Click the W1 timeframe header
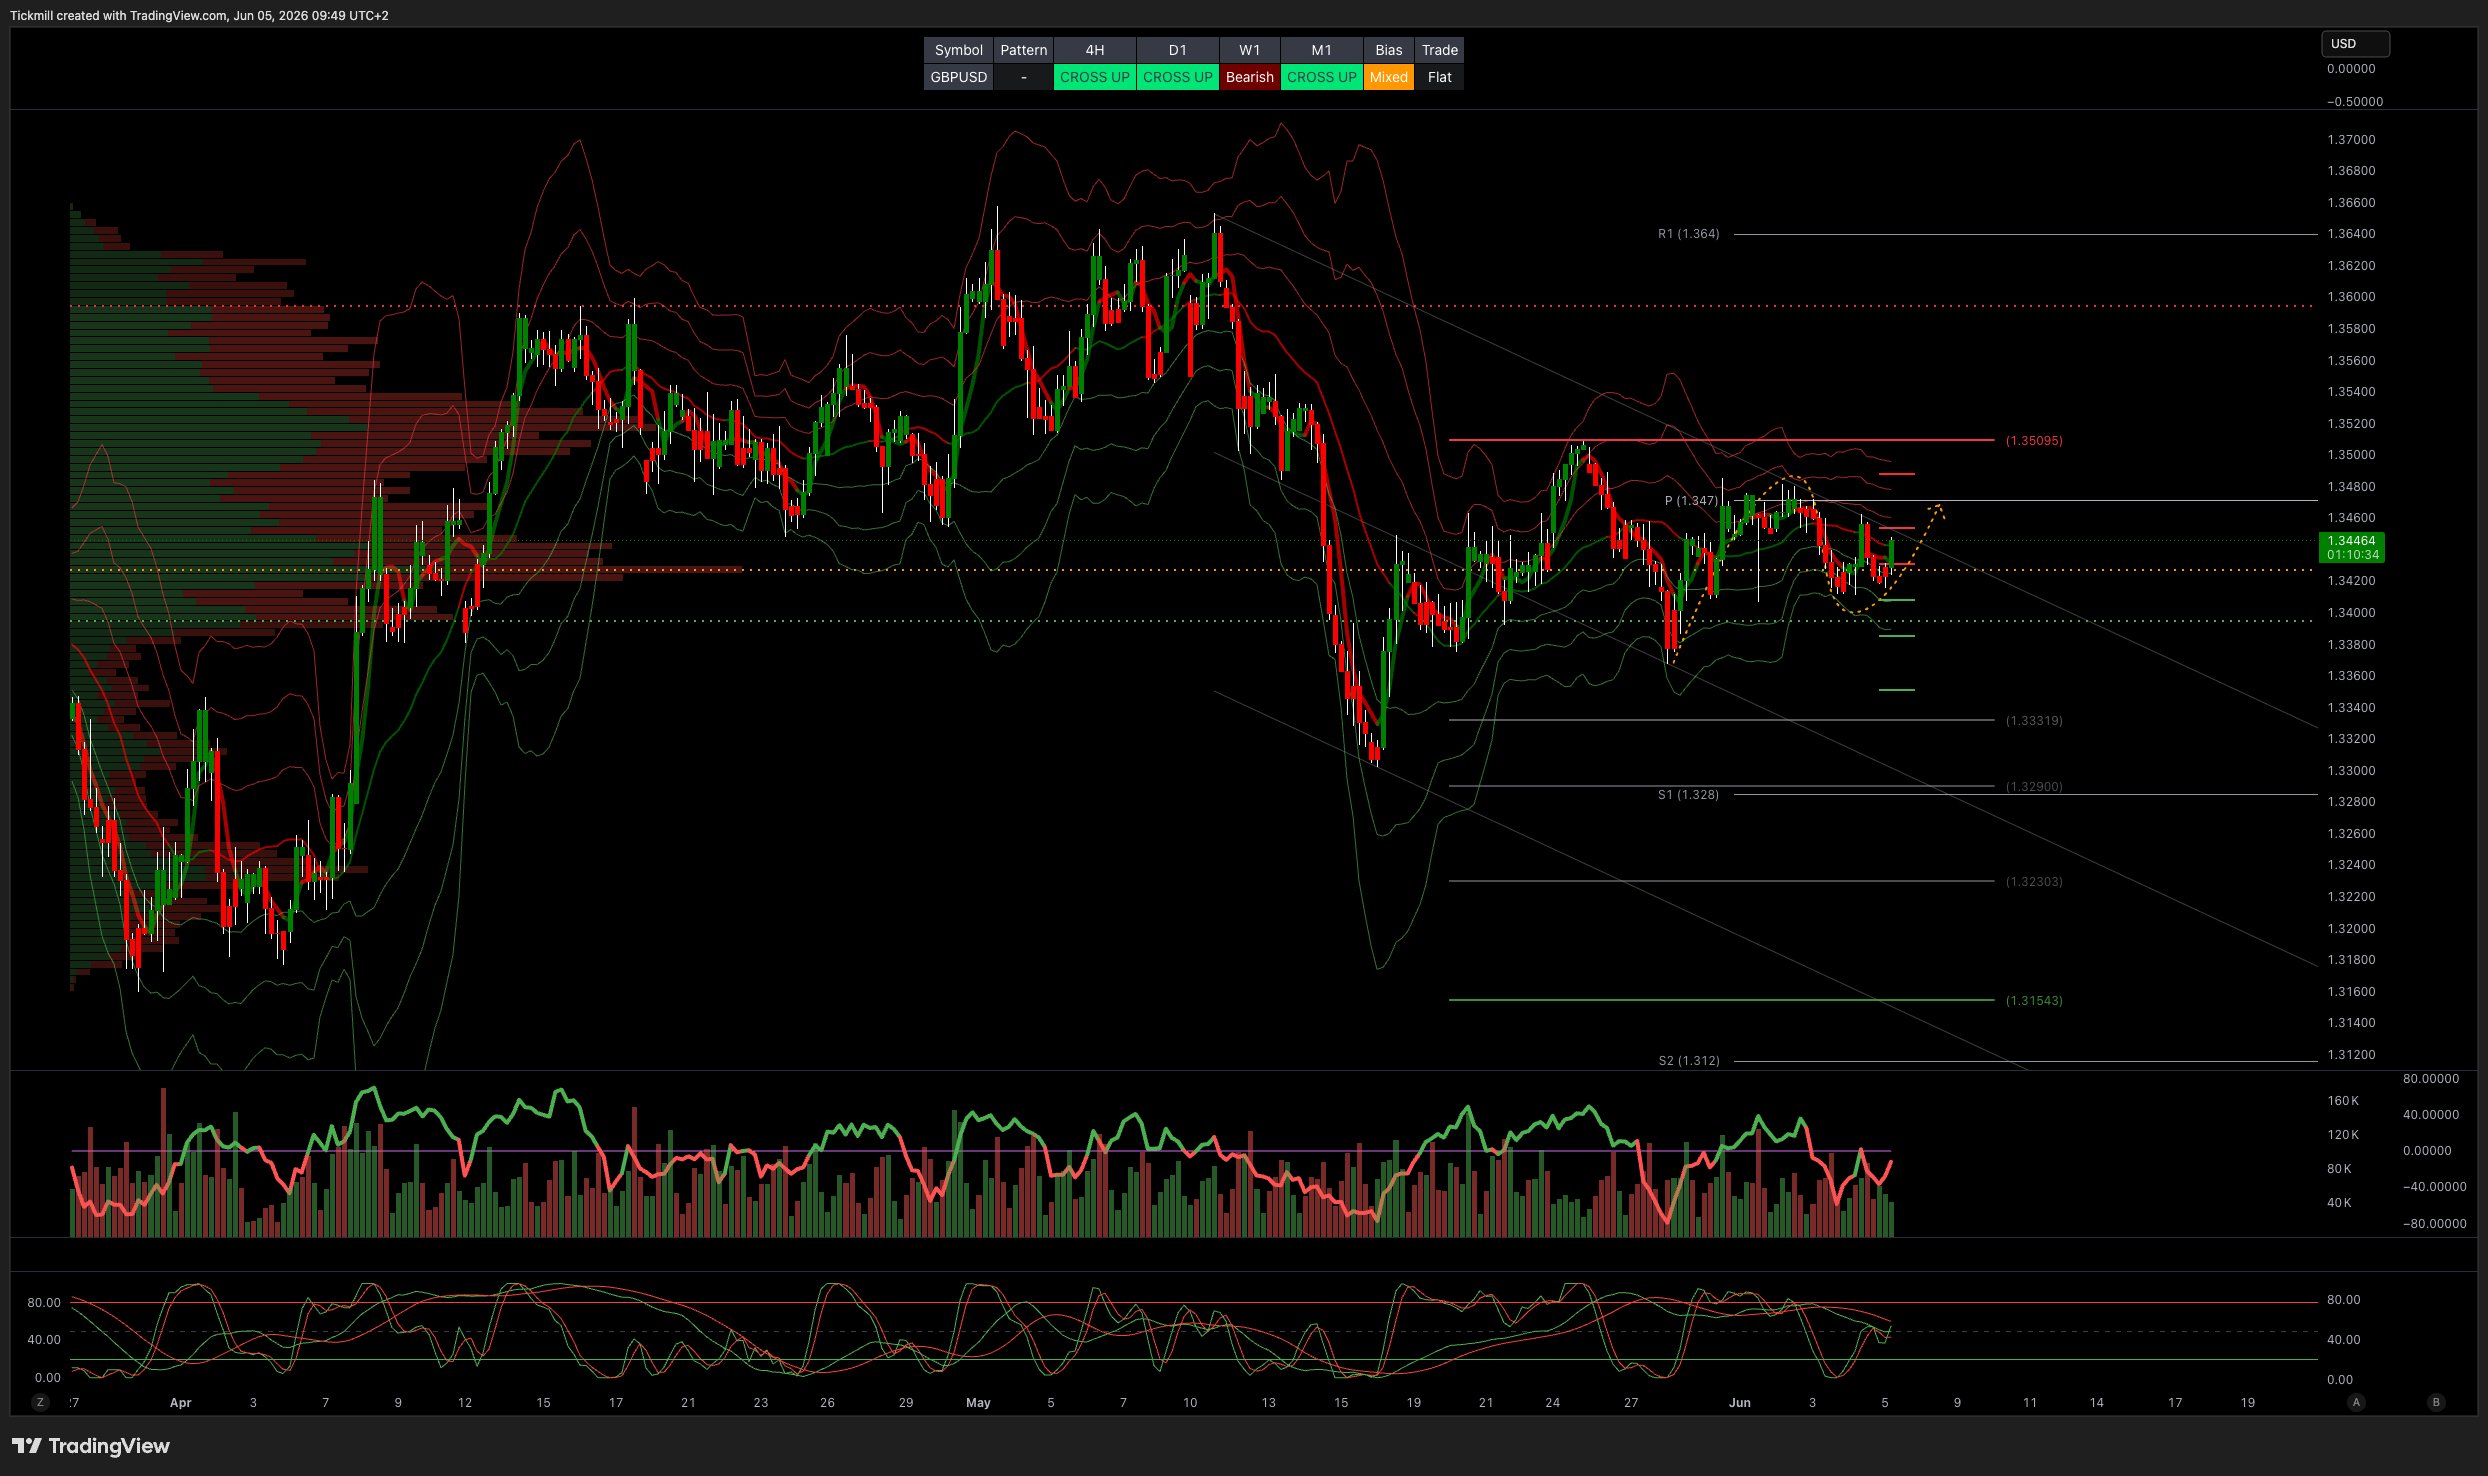The image size is (2488, 1476). point(1249,50)
